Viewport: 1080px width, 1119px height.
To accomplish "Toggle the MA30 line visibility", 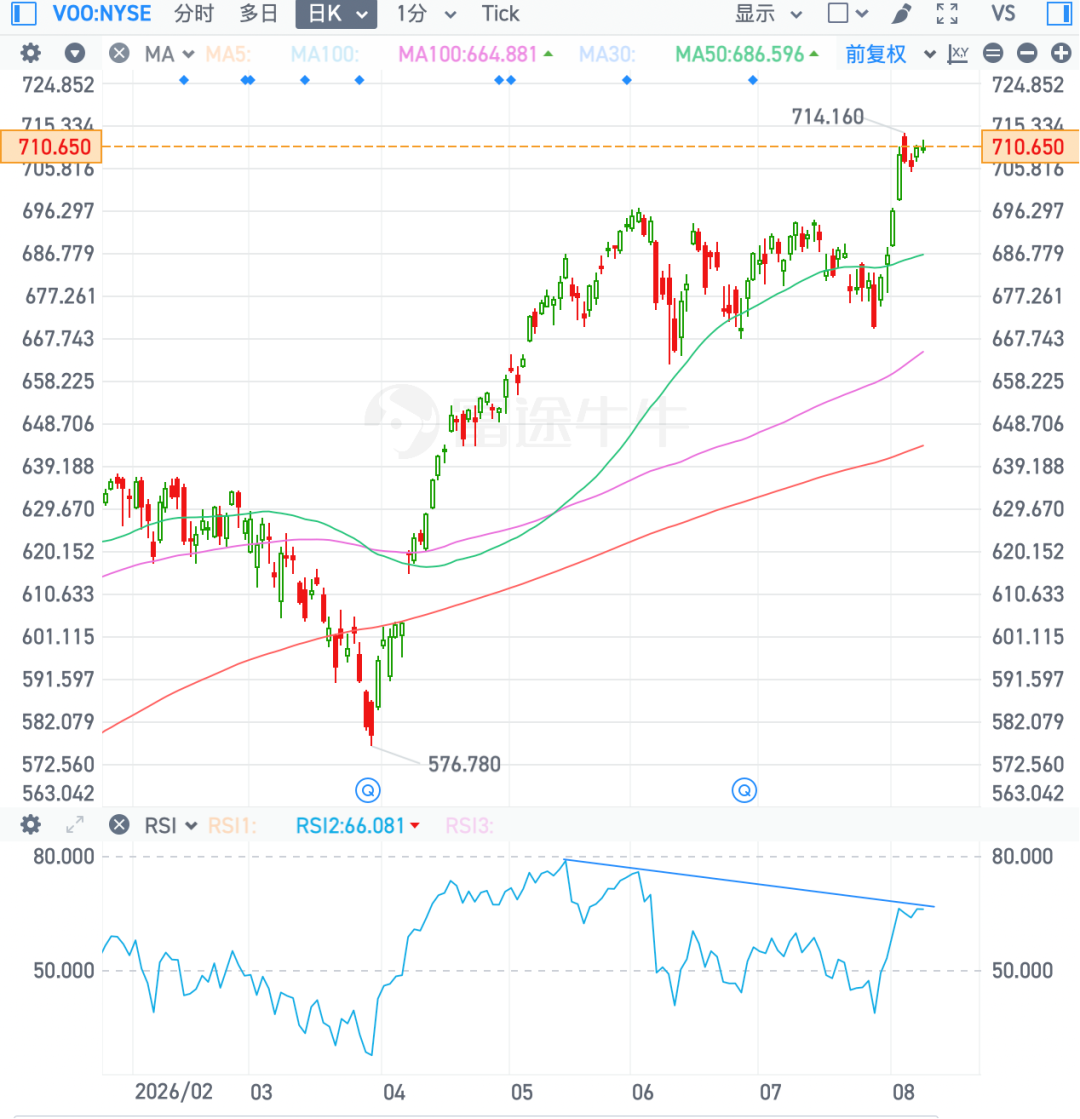I will [x=607, y=54].
